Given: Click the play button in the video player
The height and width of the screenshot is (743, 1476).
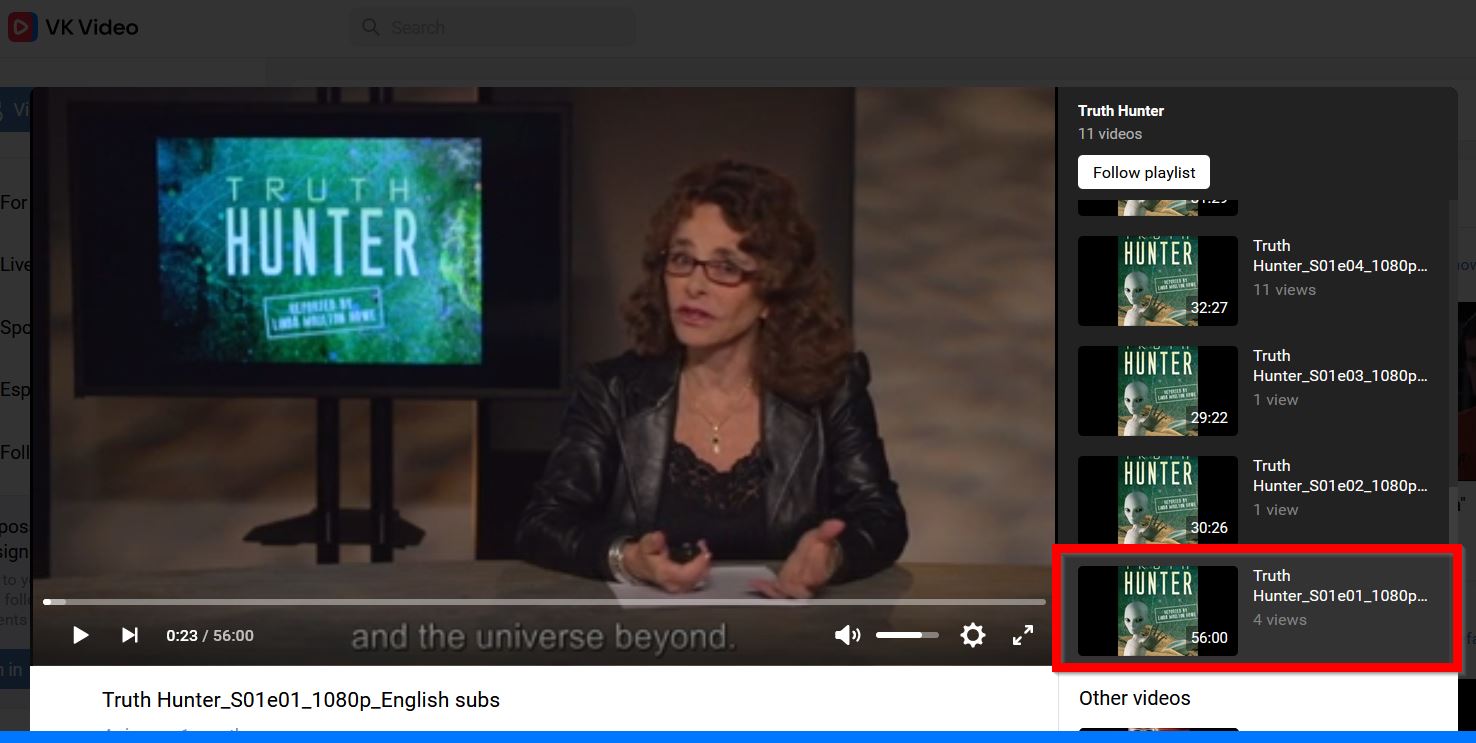Looking at the screenshot, I should [x=81, y=635].
